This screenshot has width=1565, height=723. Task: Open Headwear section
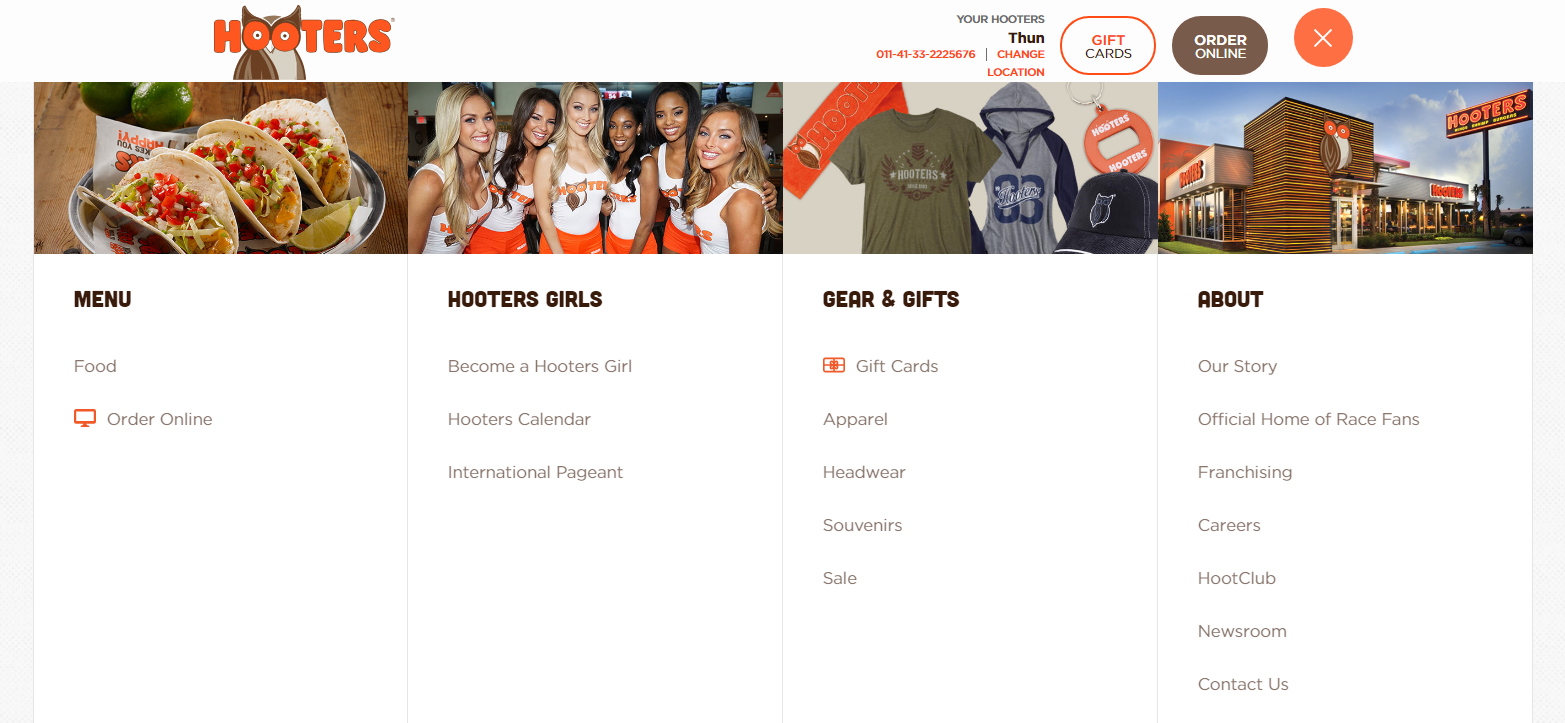tap(864, 472)
